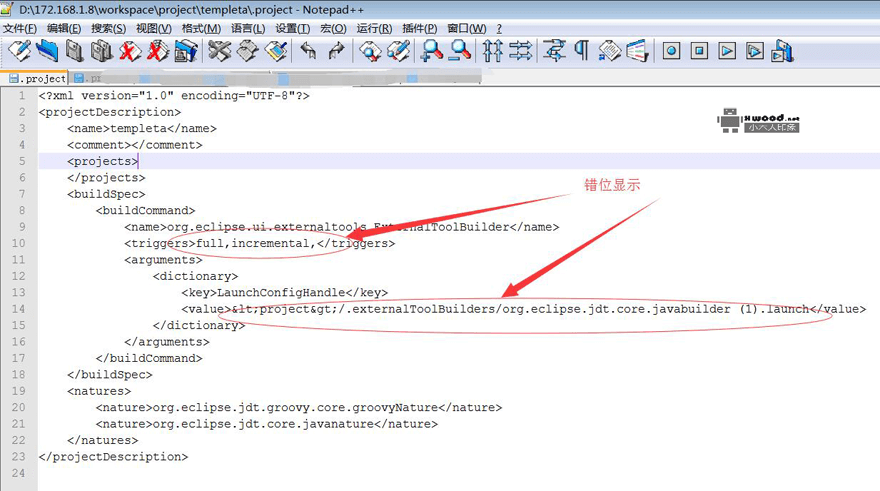Switch to the .project document tab
880x491 pixels.
[37, 78]
